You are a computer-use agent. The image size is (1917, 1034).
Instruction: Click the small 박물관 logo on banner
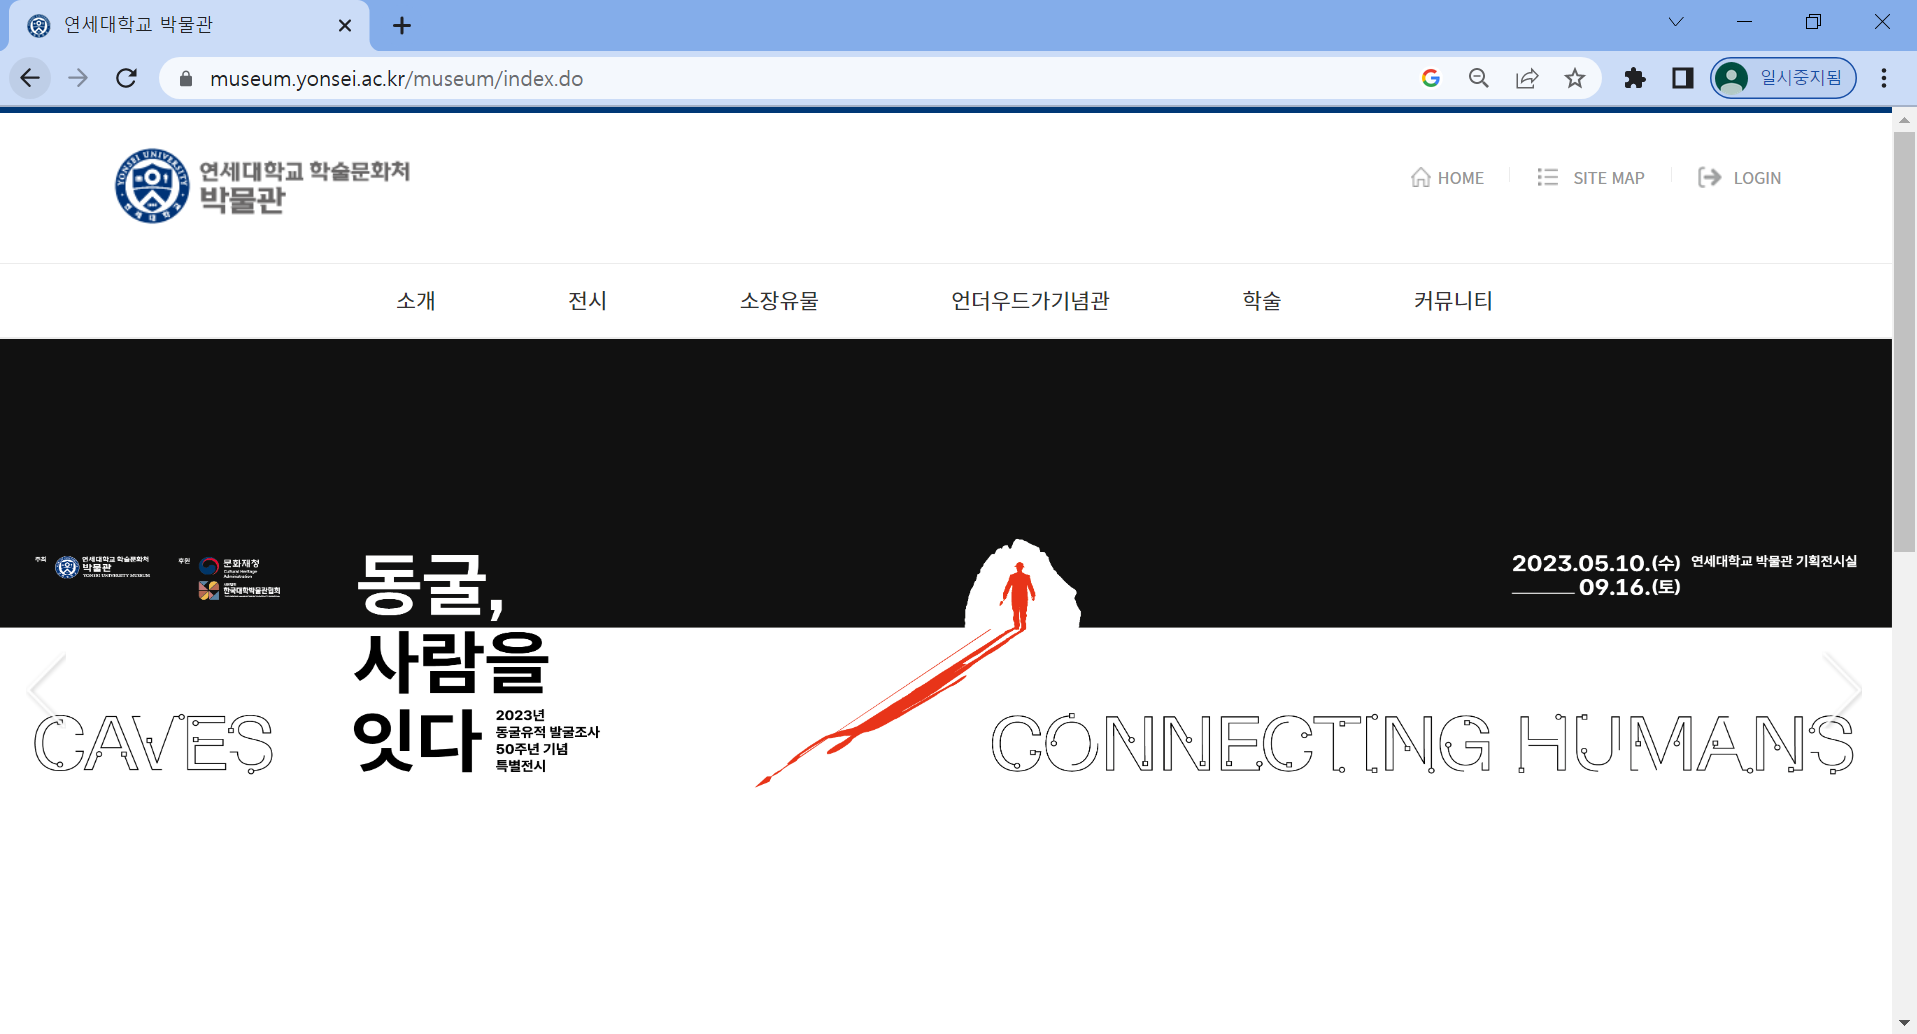[103, 567]
